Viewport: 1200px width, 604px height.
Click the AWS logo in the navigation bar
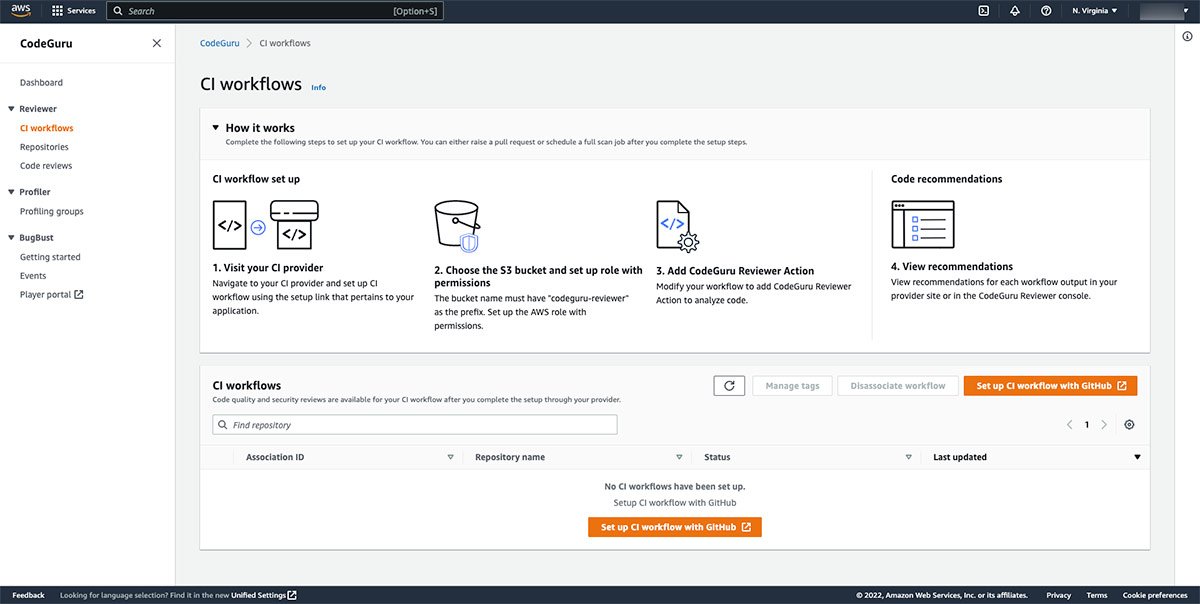point(21,10)
